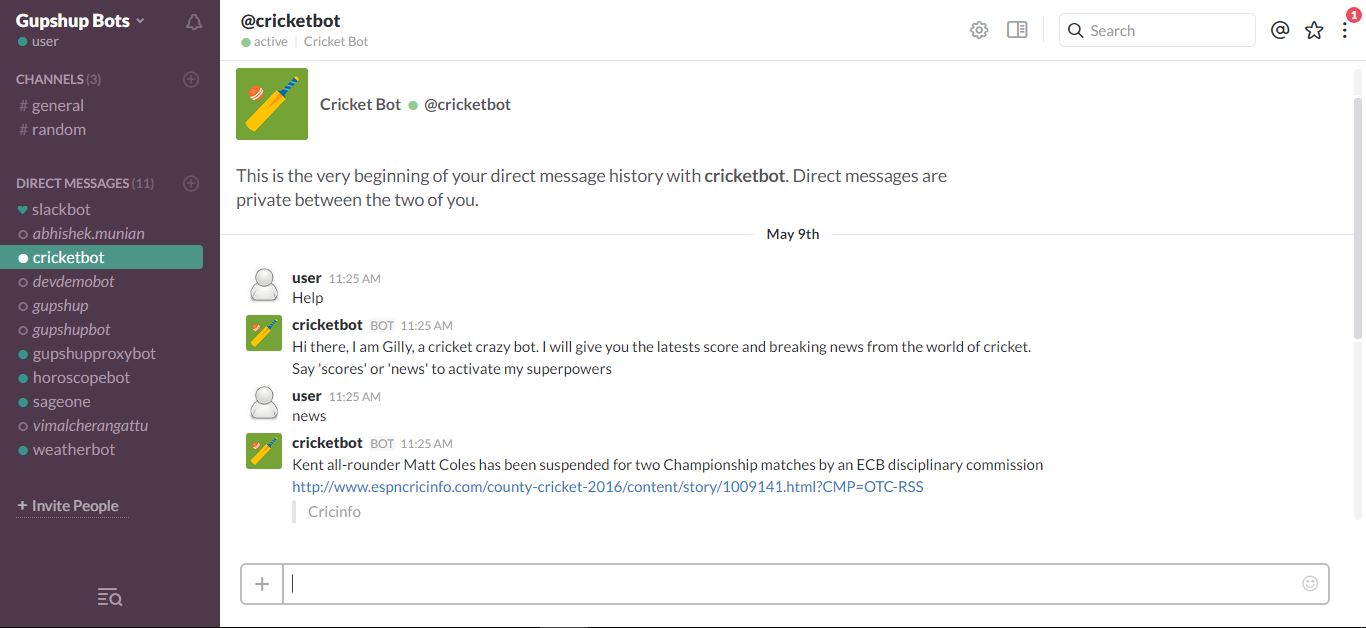Open the channel settings gear
This screenshot has height=628, width=1366.
979,30
